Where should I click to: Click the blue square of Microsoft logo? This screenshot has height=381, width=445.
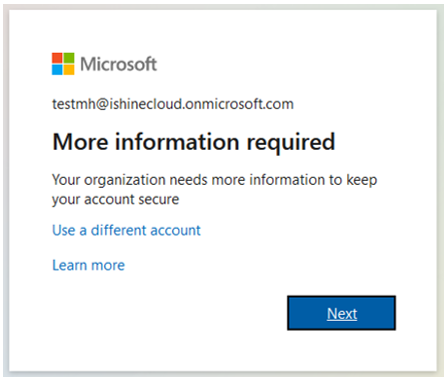(x=57, y=70)
